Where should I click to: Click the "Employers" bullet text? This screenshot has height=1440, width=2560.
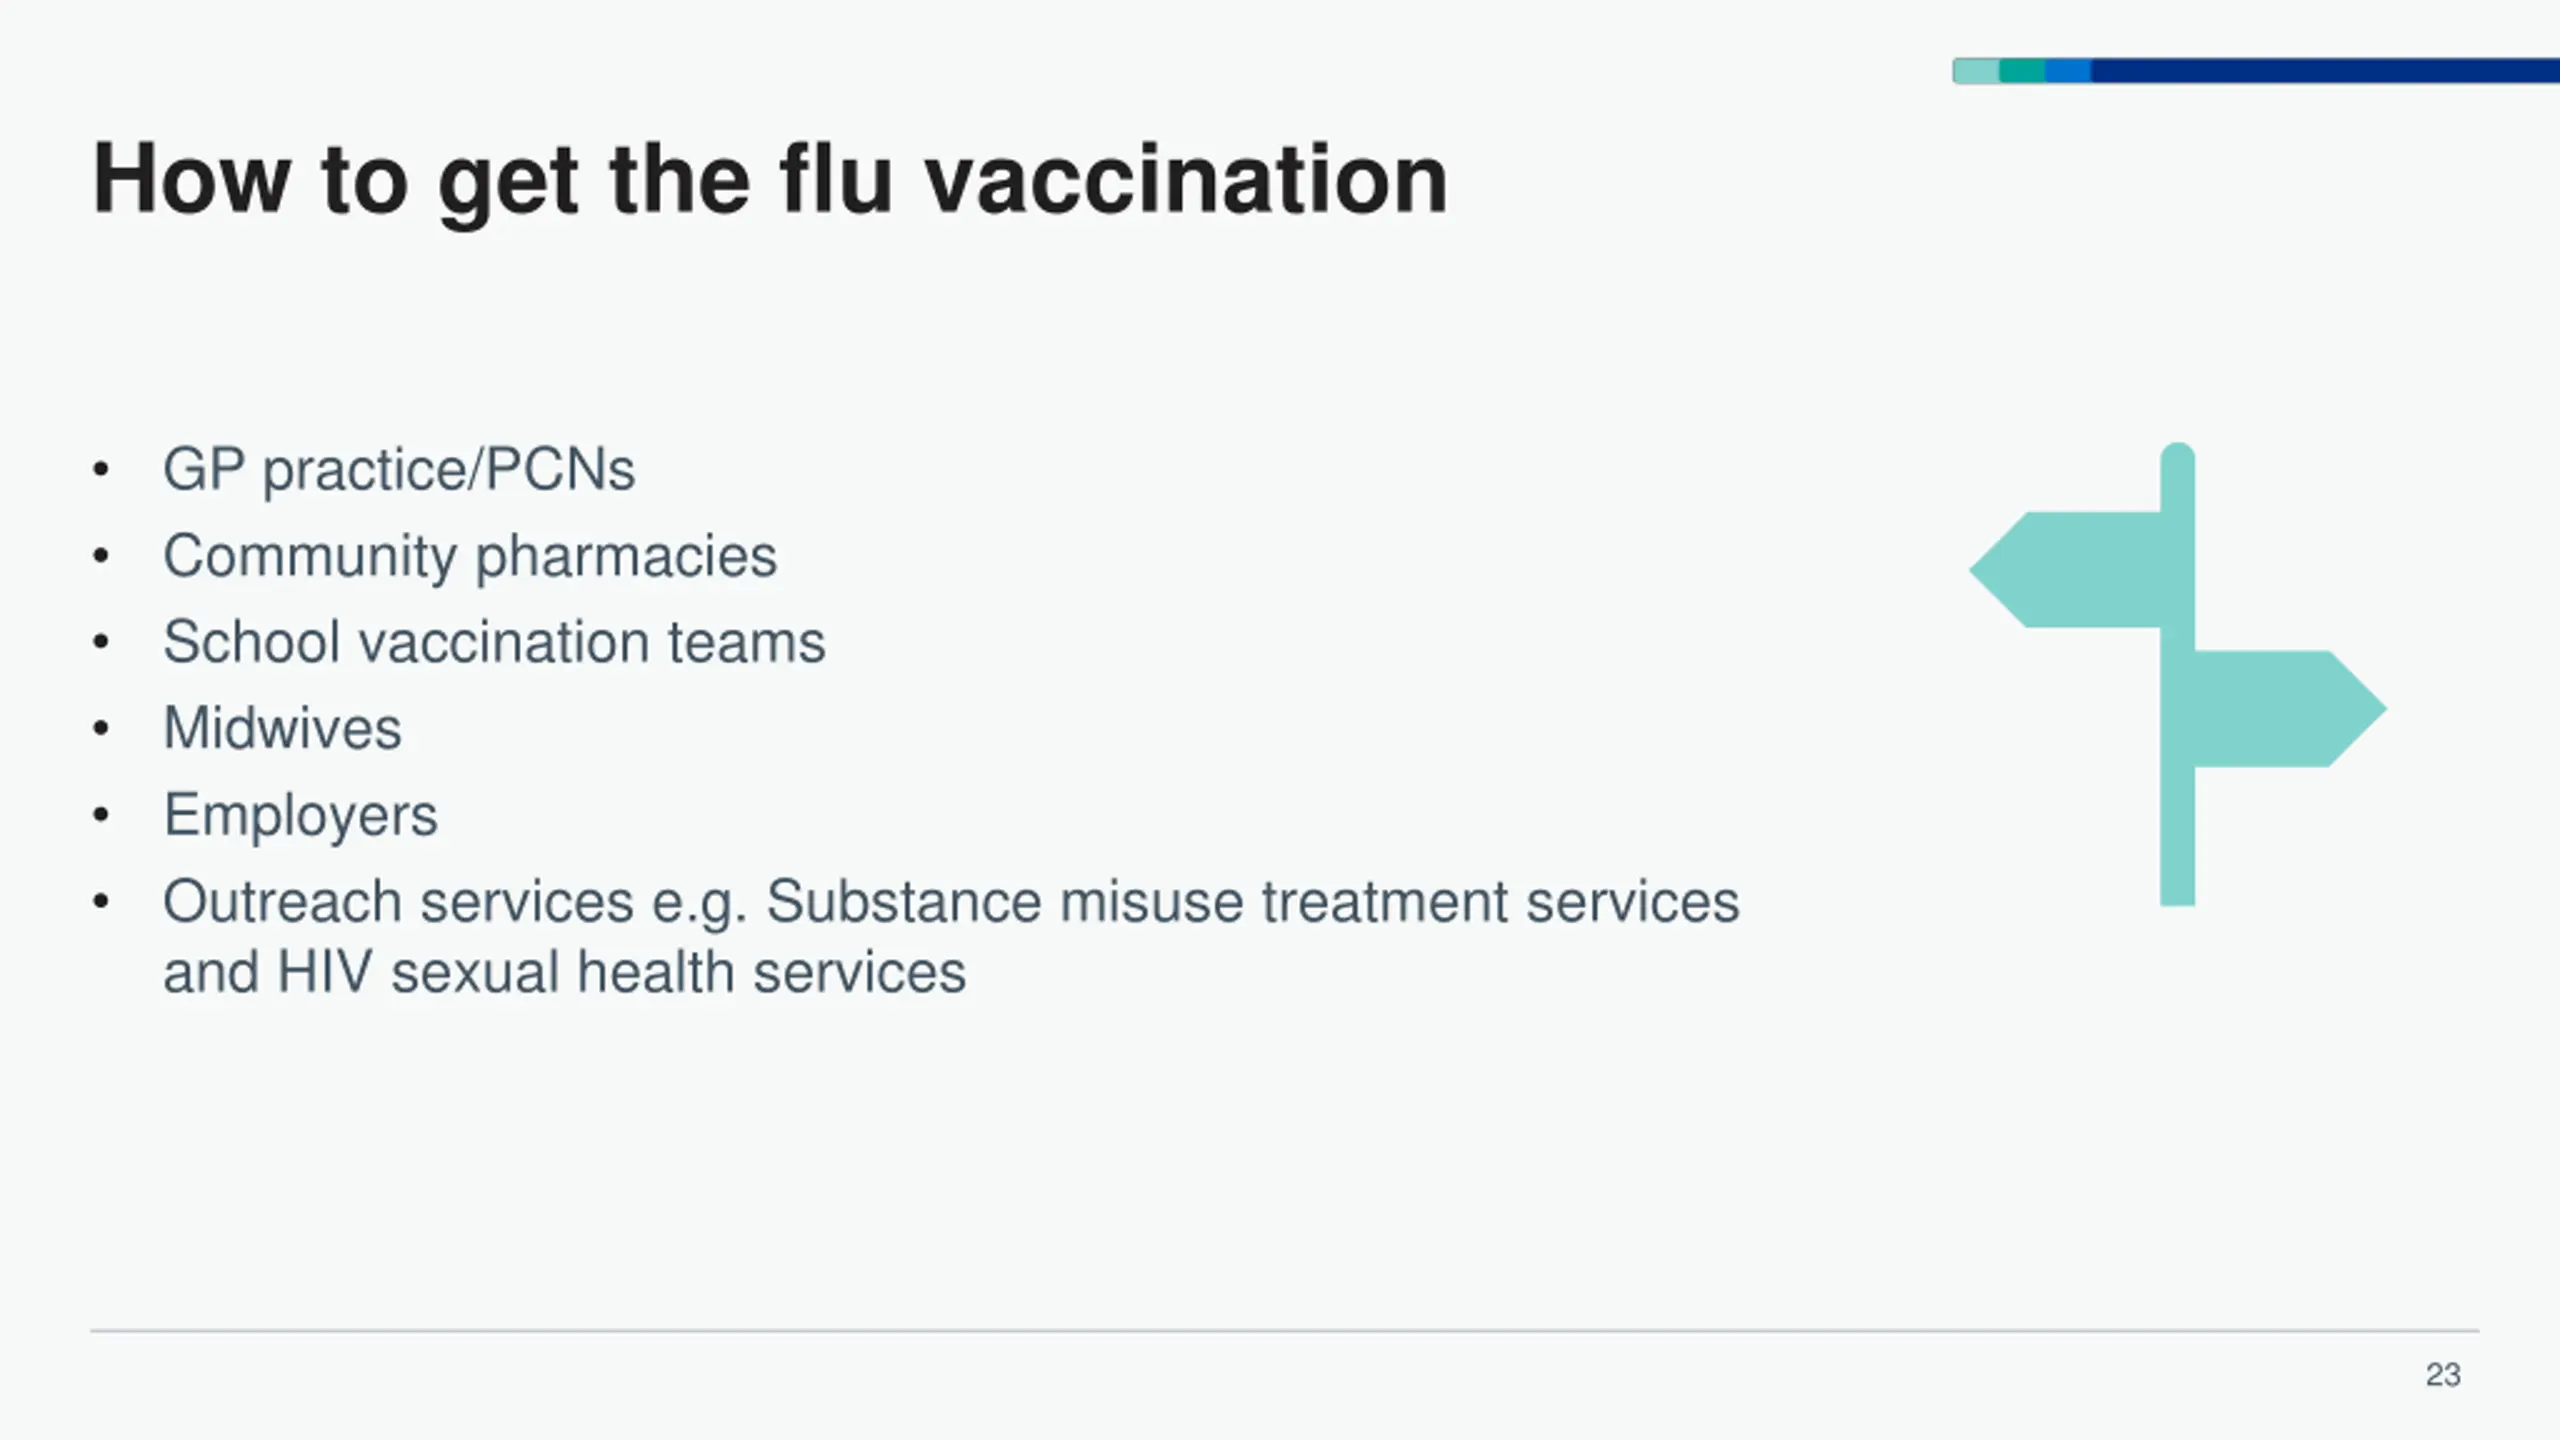[x=300, y=815]
